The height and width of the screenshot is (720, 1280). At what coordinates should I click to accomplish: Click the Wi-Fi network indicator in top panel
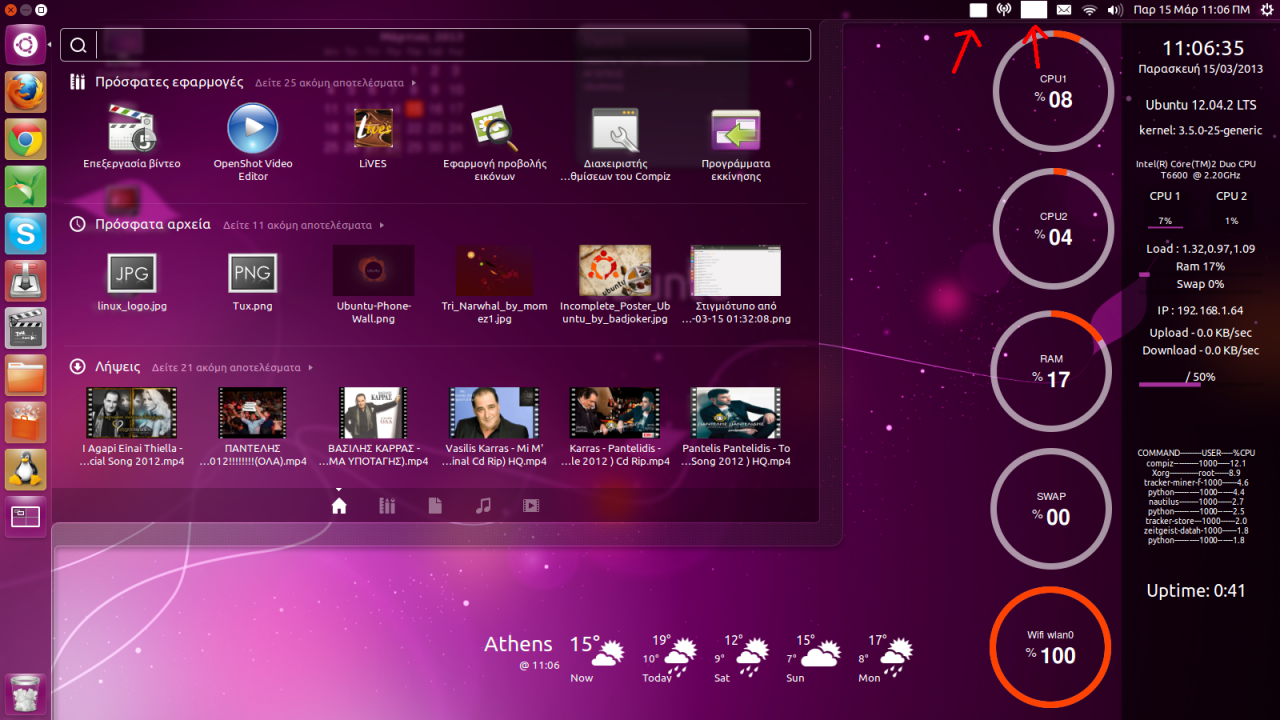1089,10
